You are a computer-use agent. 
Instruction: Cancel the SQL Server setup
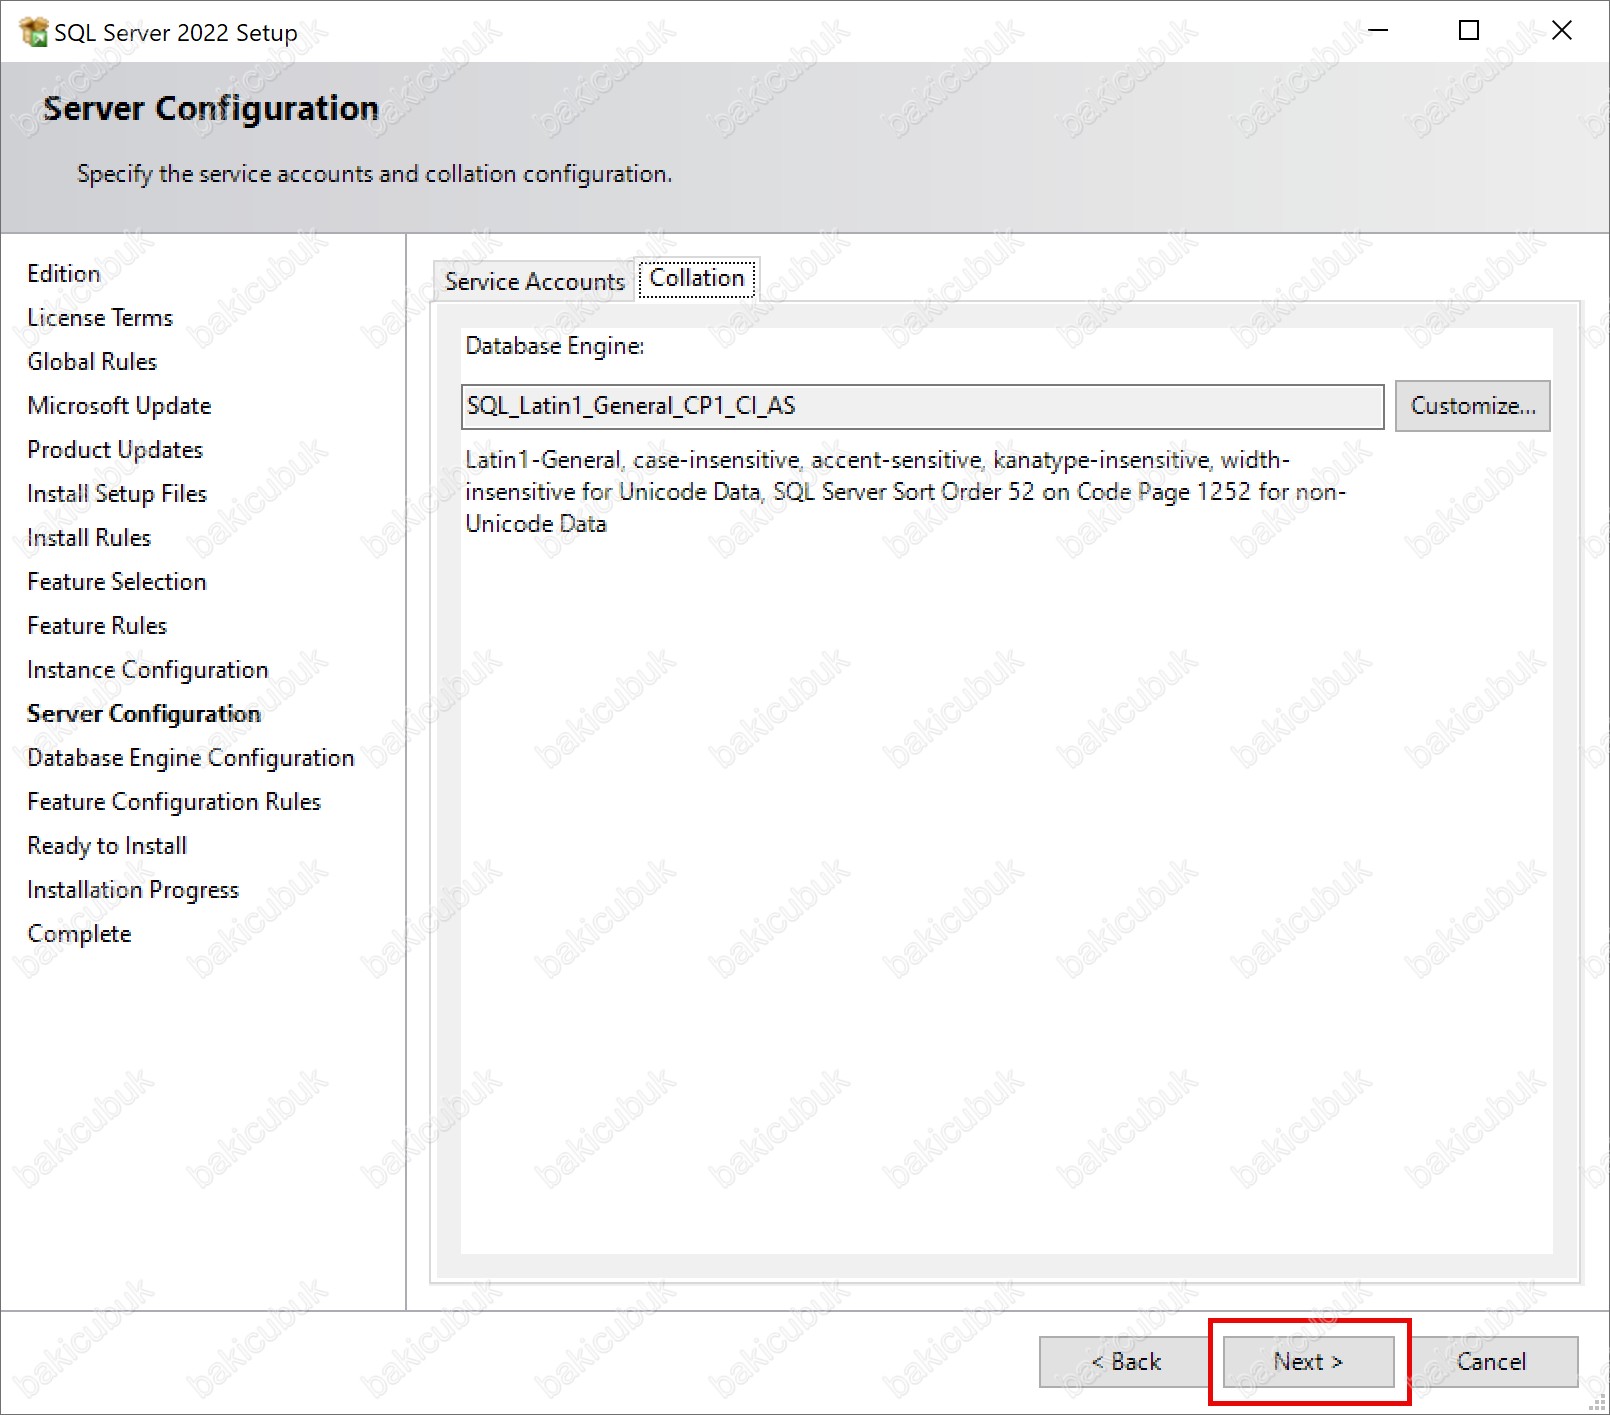tap(1491, 1362)
